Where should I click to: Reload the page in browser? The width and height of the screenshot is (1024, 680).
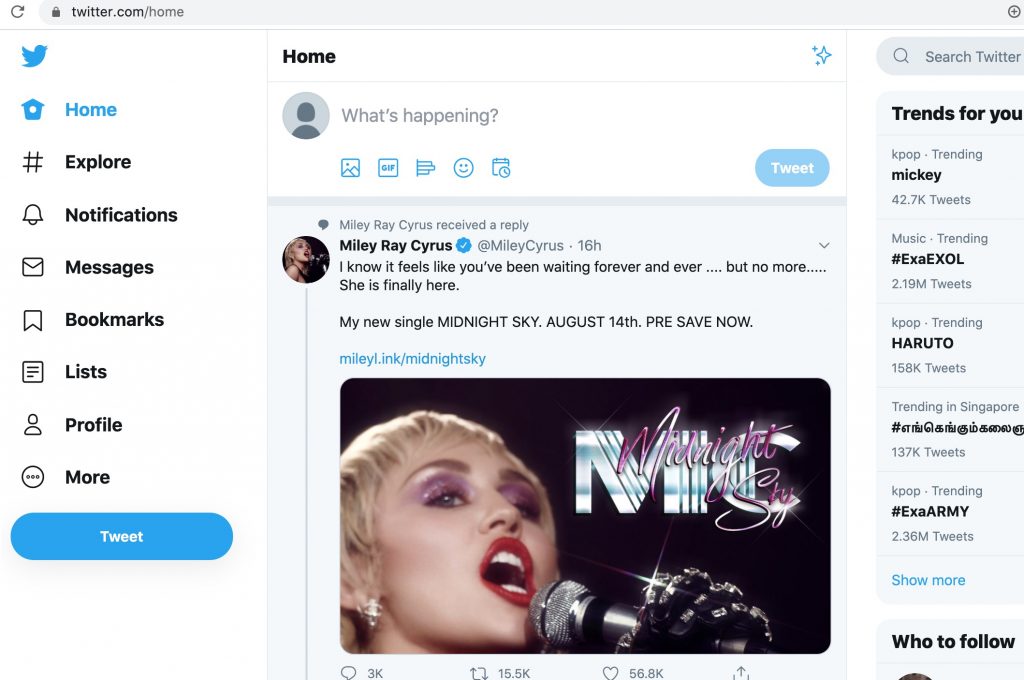click(18, 11)
